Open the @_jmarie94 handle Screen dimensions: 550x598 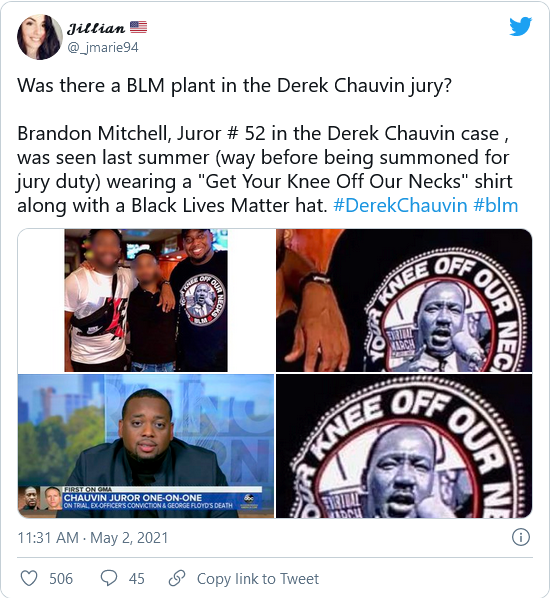103,47
